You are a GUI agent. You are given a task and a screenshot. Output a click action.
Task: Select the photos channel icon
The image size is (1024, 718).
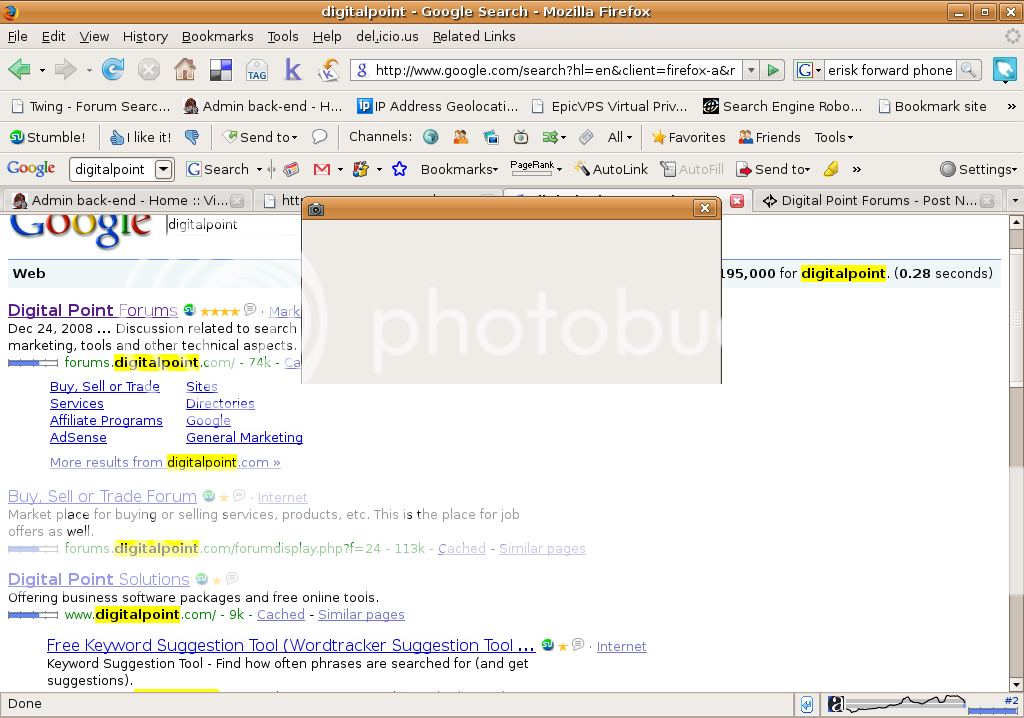click(x=491, y=137)
